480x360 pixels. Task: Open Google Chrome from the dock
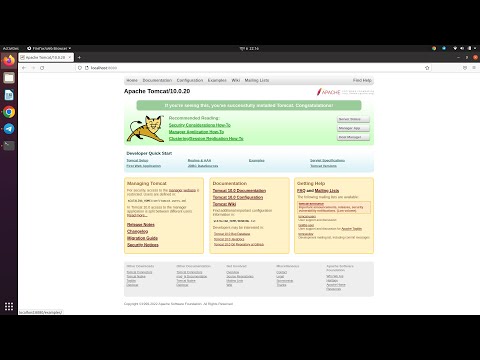coord(9,112)
